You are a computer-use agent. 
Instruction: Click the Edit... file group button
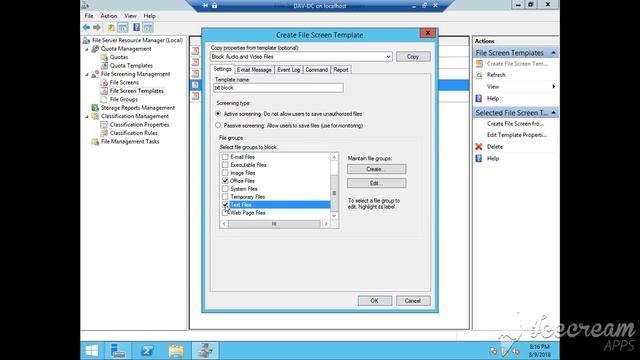[x=376, y=183]
